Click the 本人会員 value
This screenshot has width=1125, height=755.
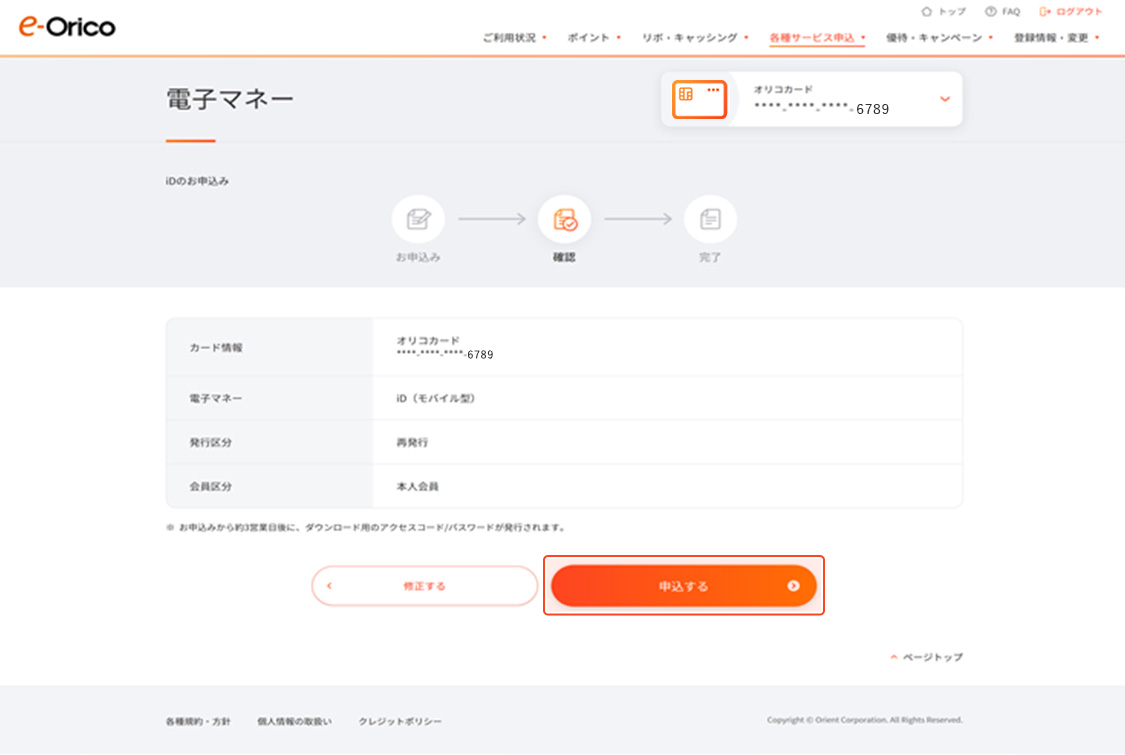tap(418, 487)
